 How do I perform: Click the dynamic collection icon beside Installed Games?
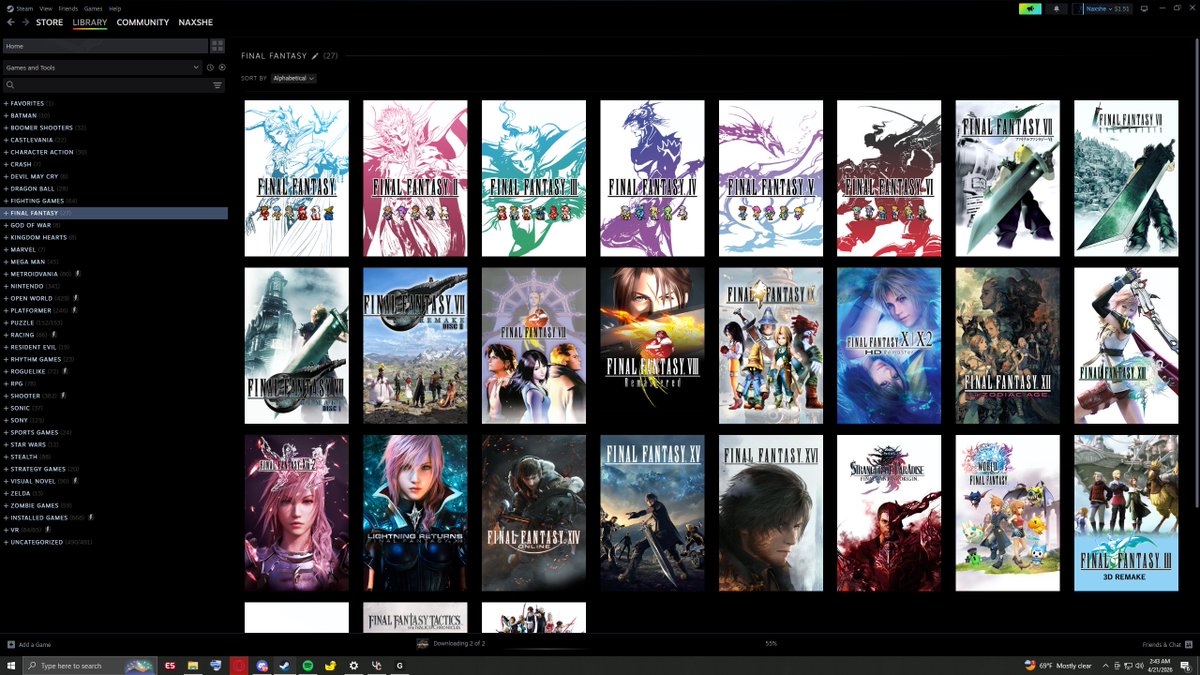click(91, 517)
